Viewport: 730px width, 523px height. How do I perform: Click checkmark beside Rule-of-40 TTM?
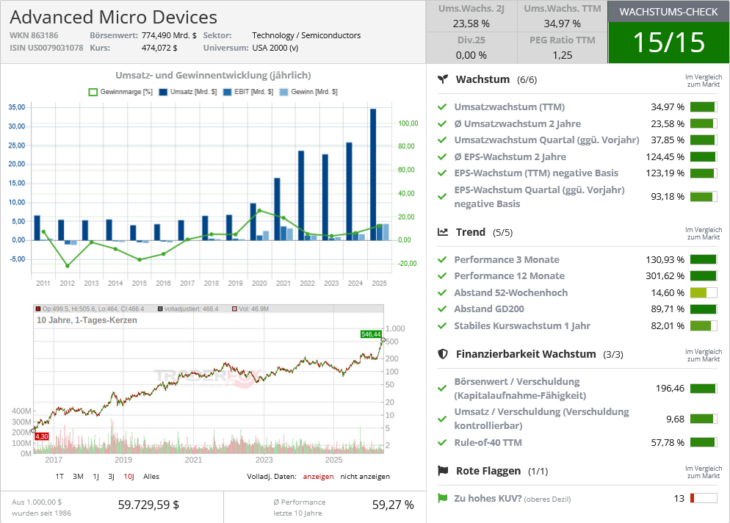pos(442,442)
